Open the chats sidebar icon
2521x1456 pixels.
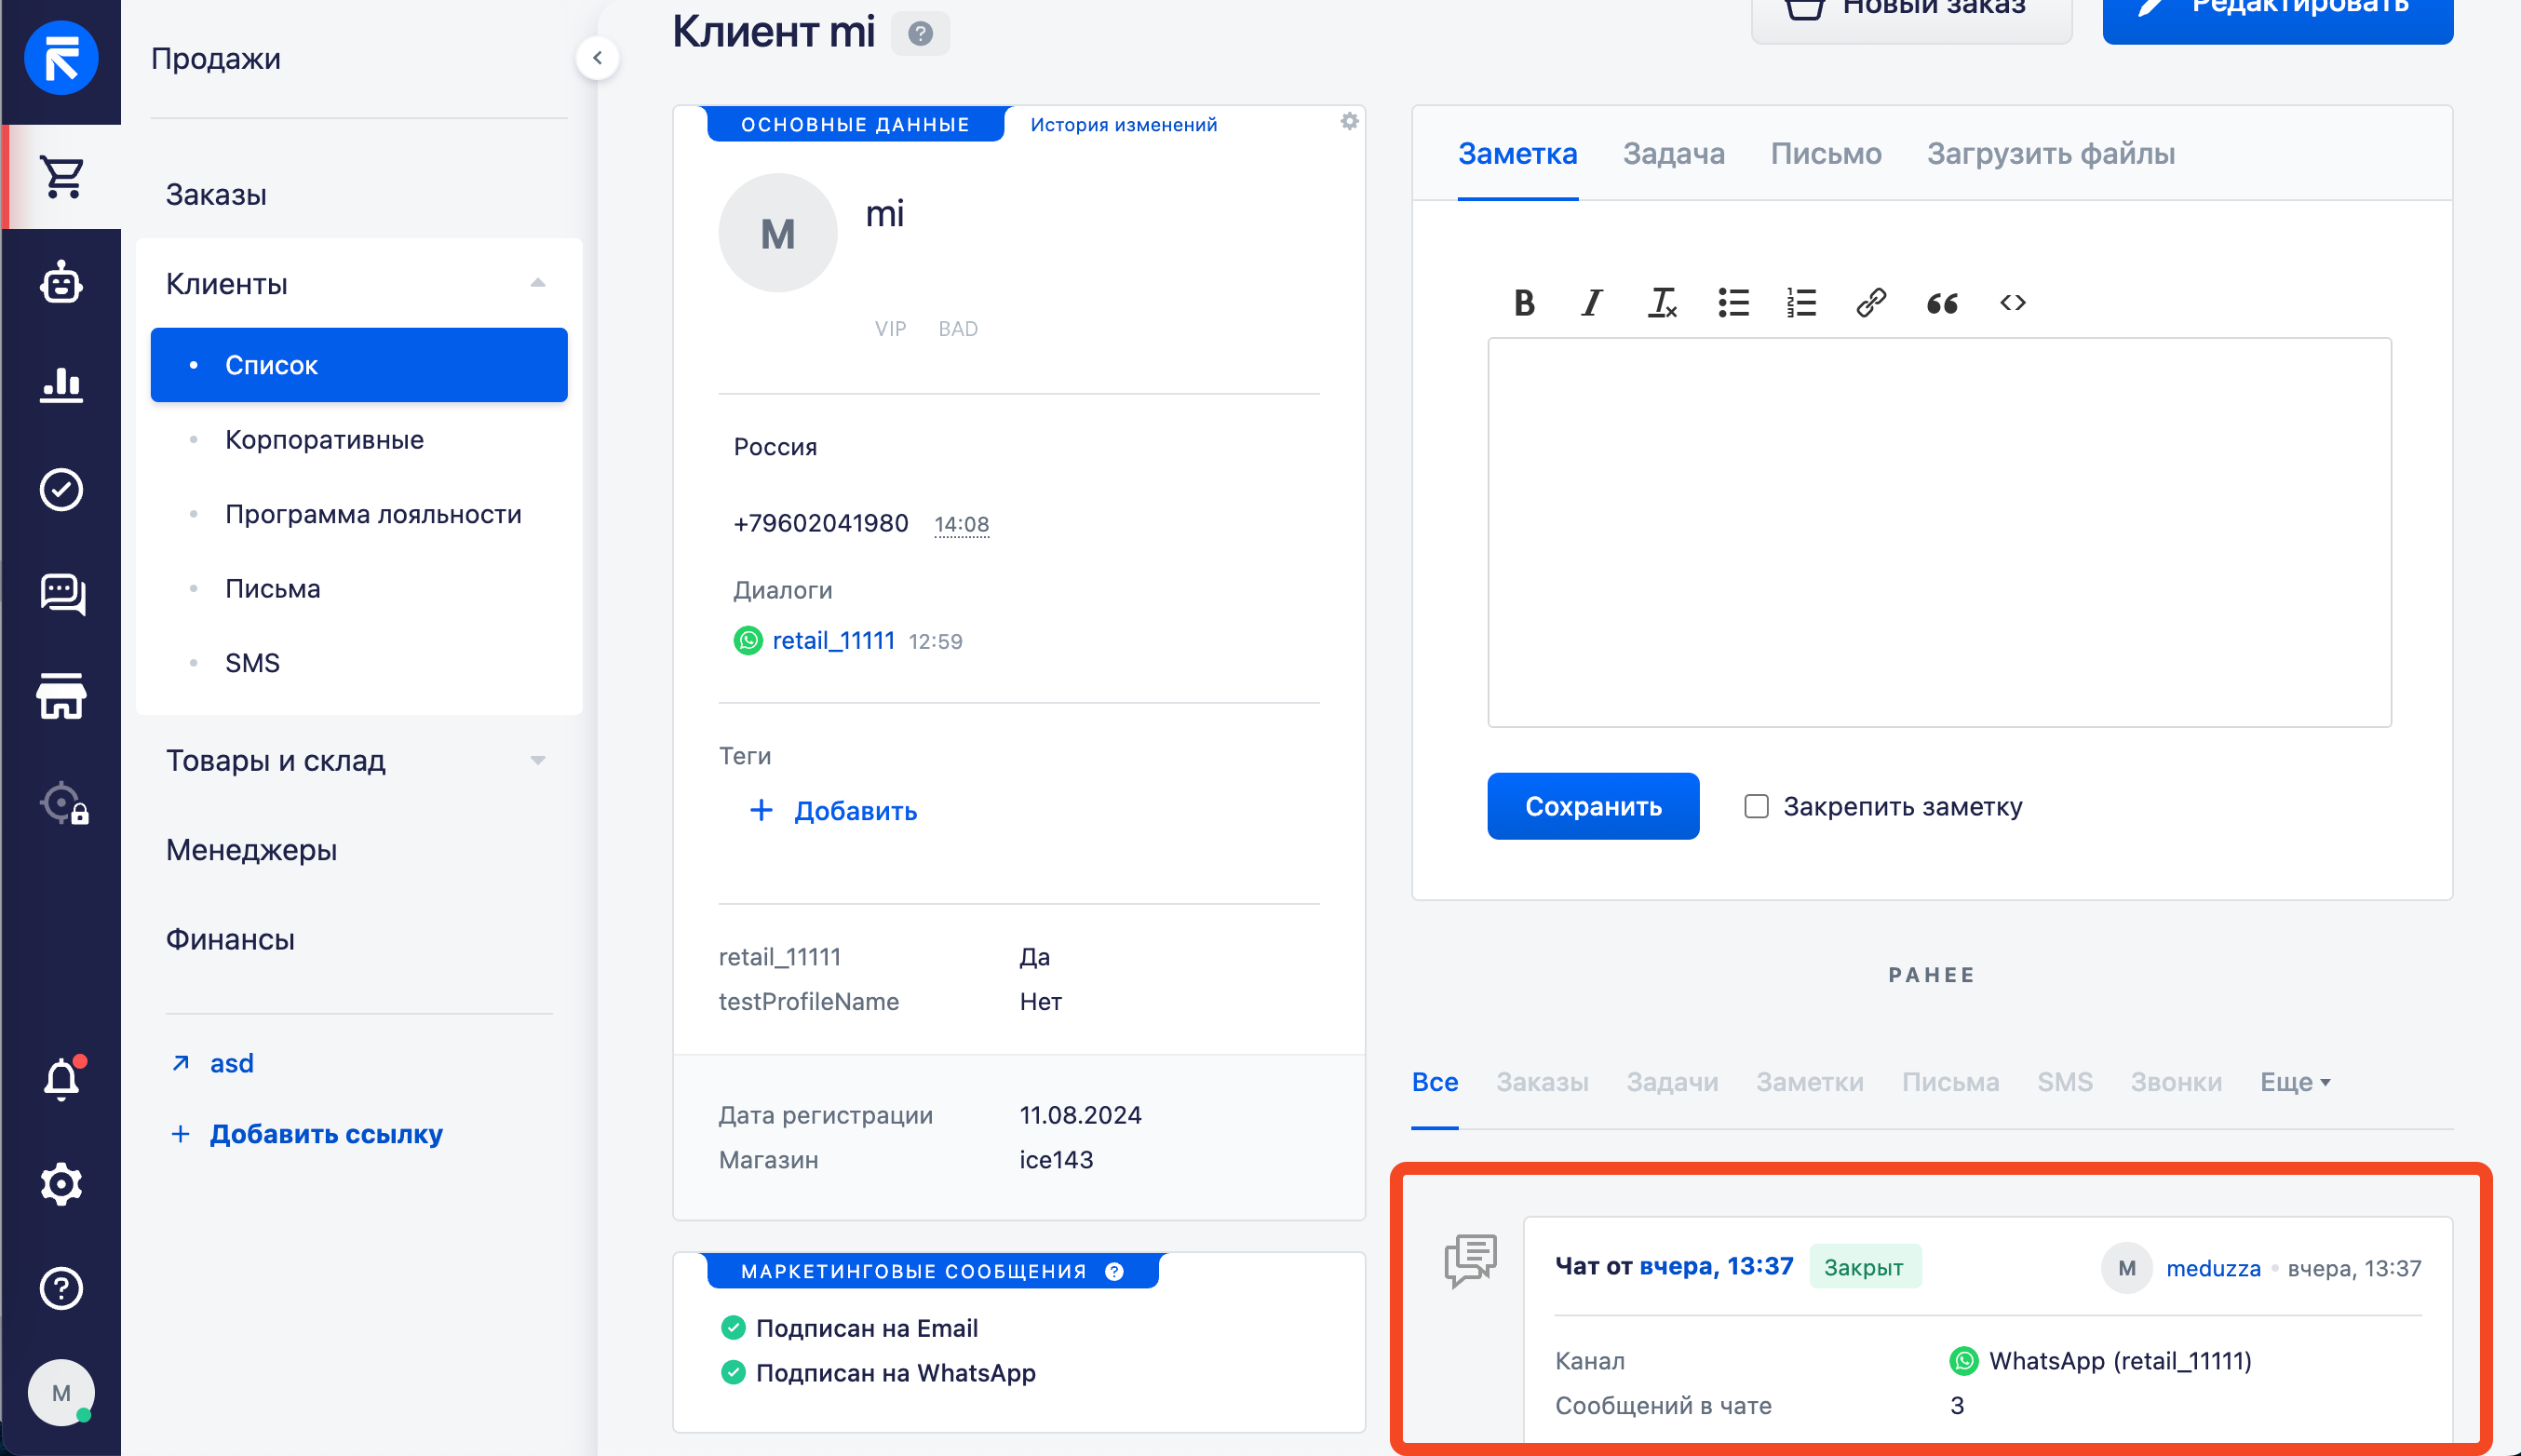coord(61,594)
